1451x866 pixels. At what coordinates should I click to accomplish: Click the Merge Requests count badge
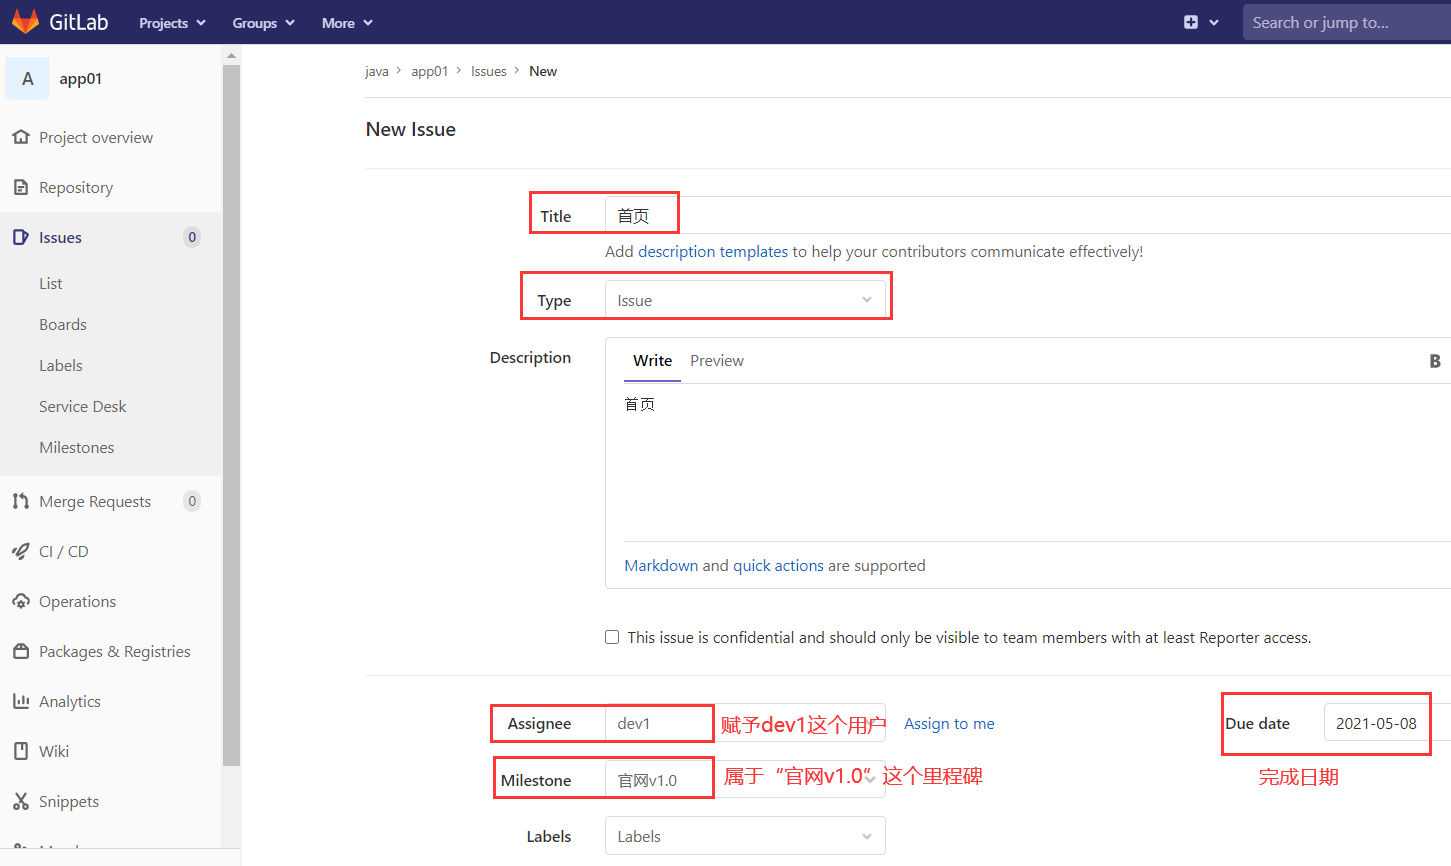(192, 501)
